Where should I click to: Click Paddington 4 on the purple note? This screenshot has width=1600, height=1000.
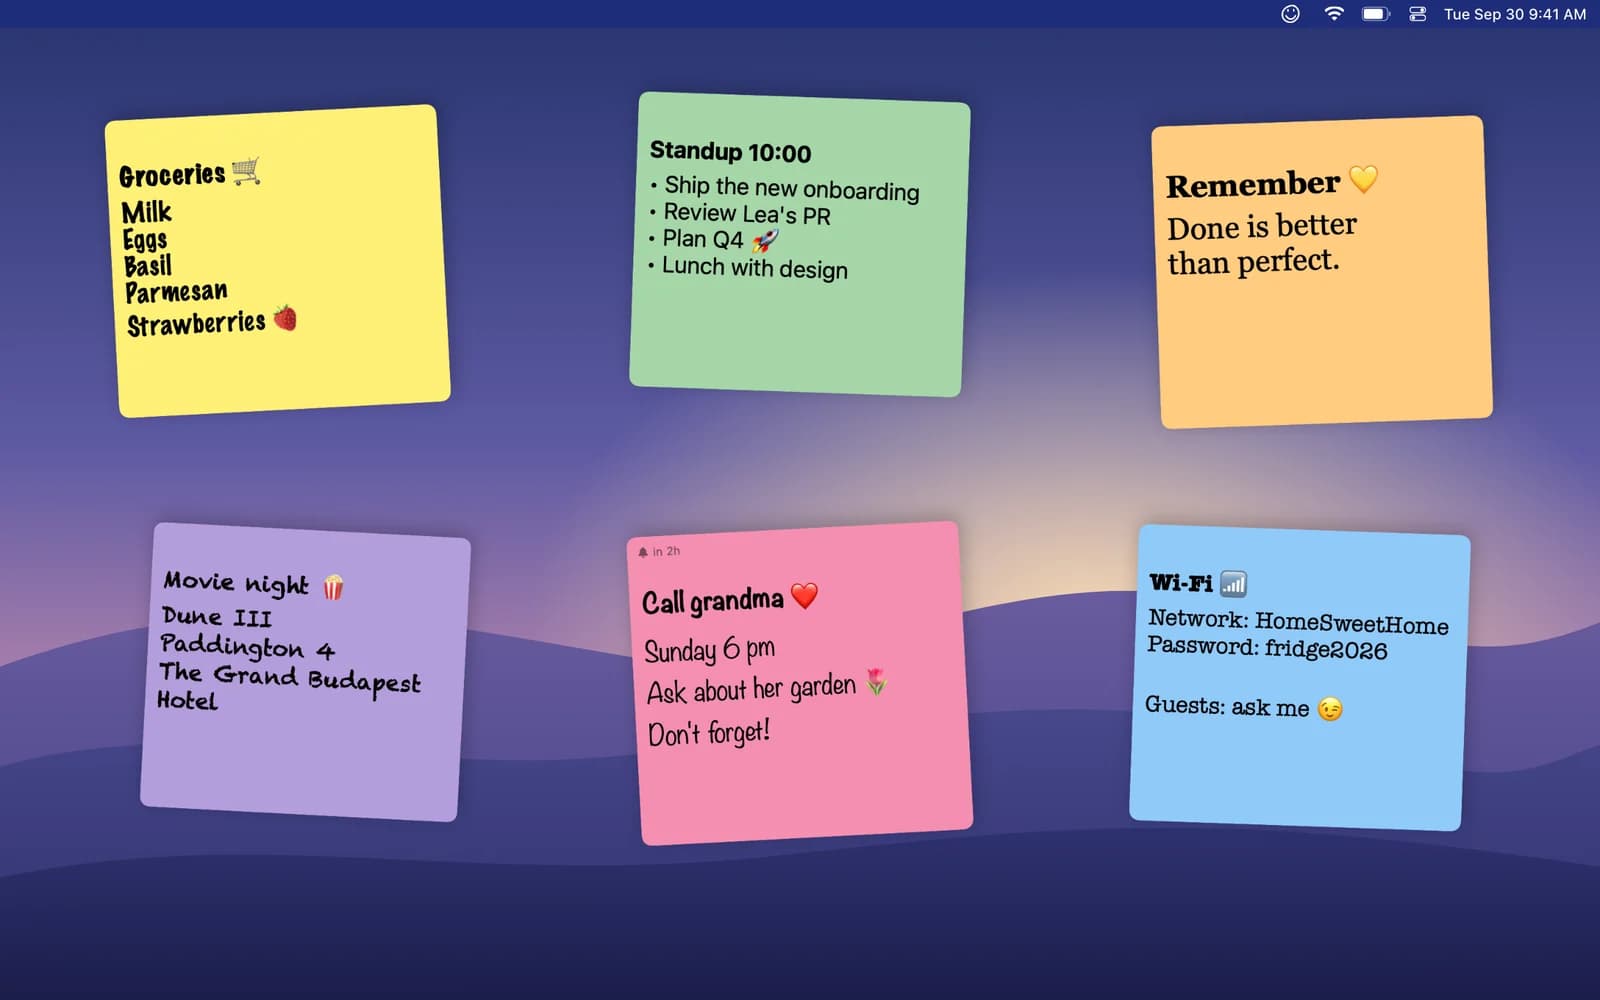coord(247,646)
